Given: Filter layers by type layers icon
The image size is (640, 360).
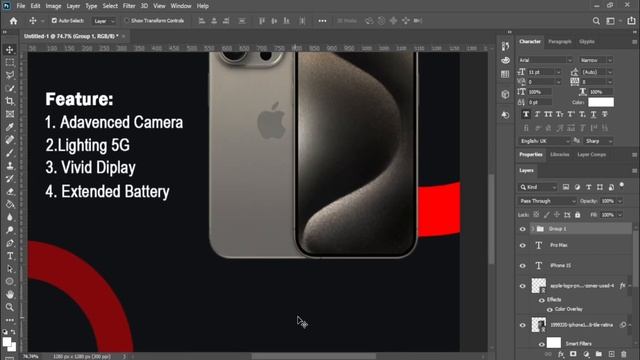Looking at the screenshot, I should 589,187.
